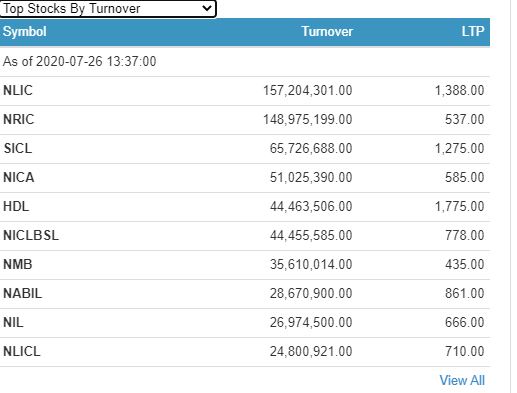Screen dimensions: 517x393
Task: Click the NICLBSL symbol
Action: click(31, 236)
